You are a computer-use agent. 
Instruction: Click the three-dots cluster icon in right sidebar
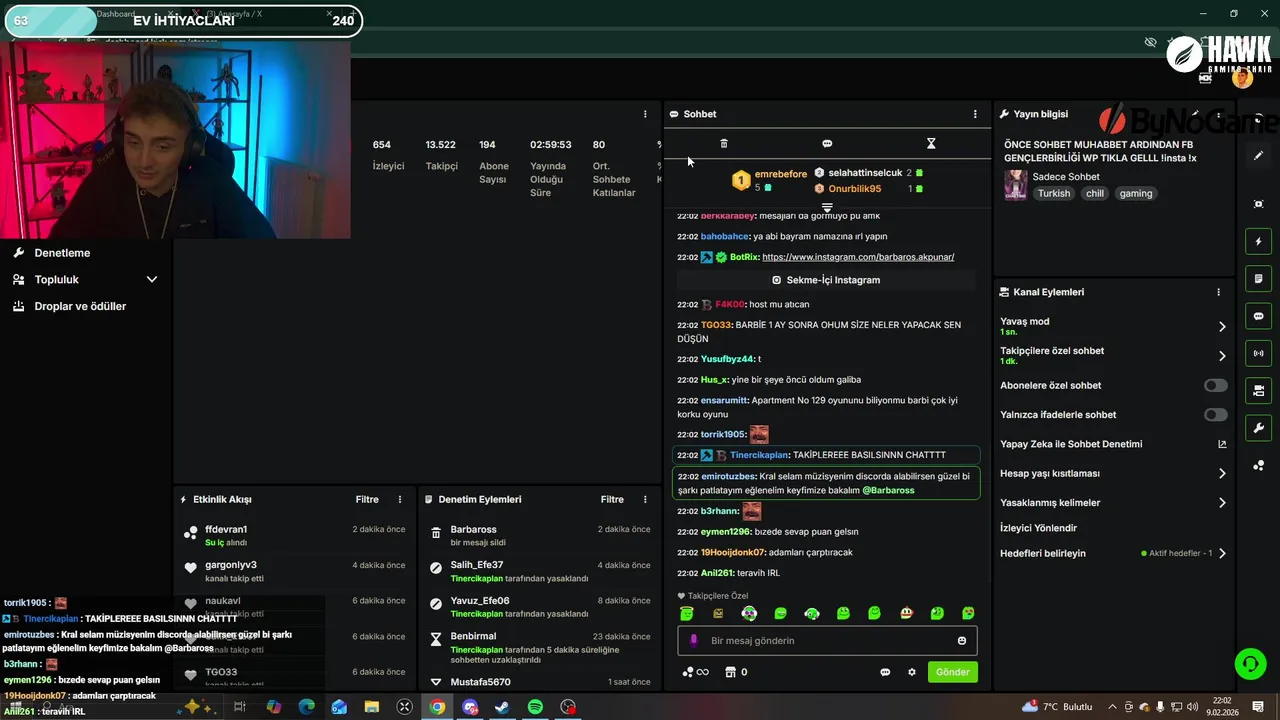click(x=1258, y=465)
